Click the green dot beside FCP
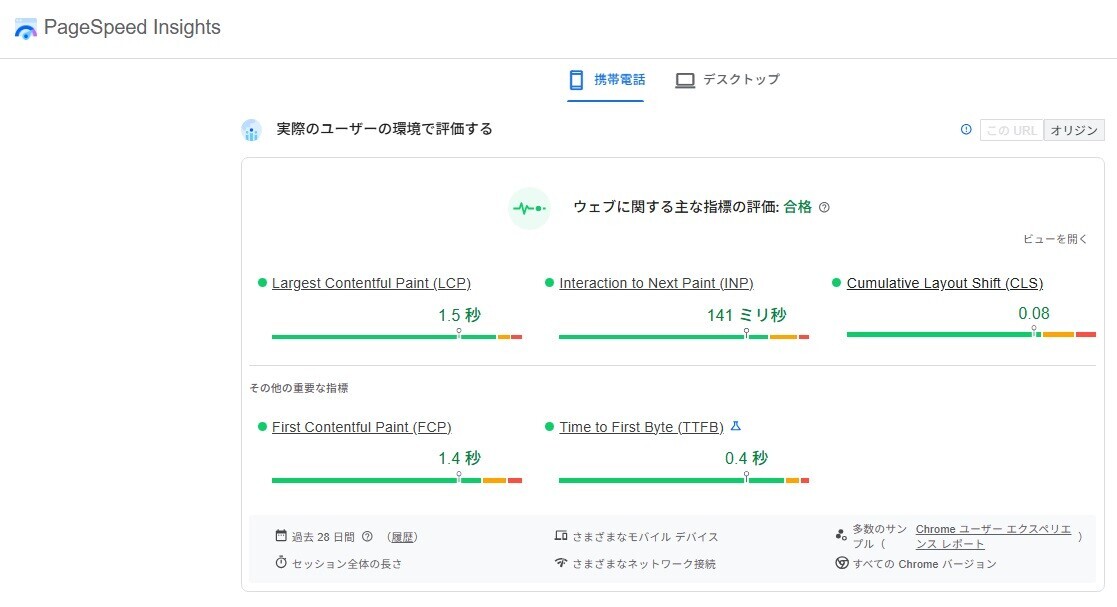The width and height of the screenshot is (1117, 607). pos(262,427)
